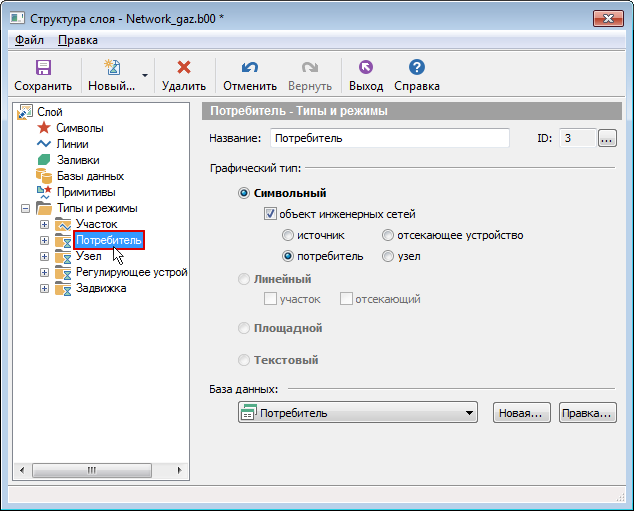Click the New (Новый) toolbar icon

point(112,68)
